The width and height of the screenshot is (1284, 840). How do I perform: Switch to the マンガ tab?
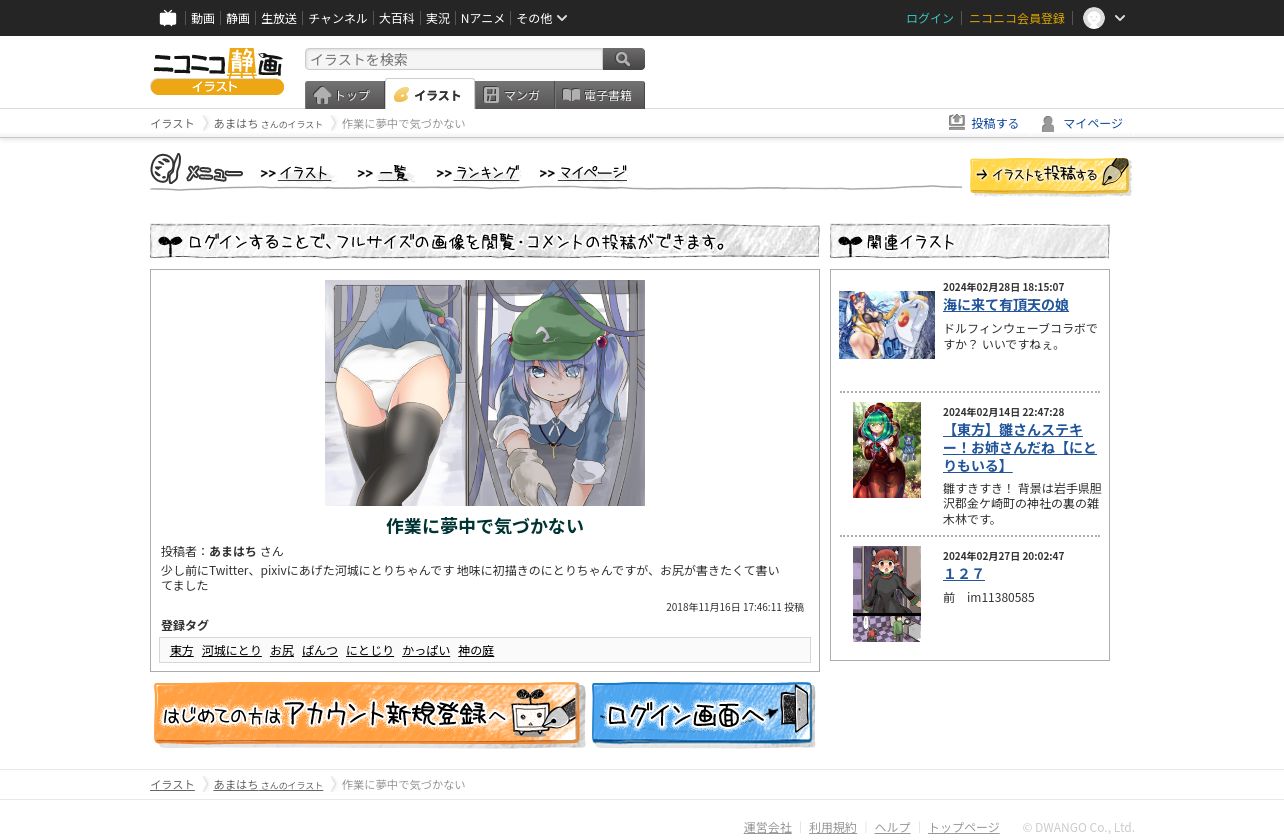(514, 95)
